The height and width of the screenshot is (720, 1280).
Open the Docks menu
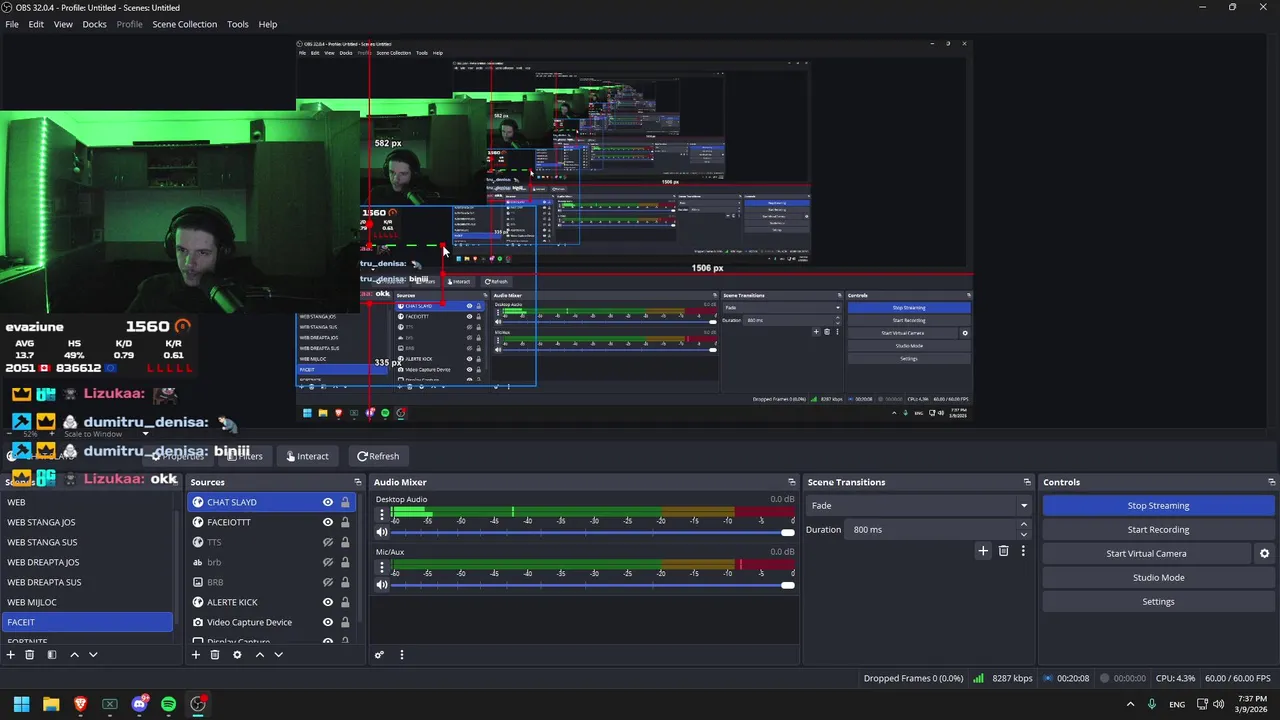pos(94,24)
